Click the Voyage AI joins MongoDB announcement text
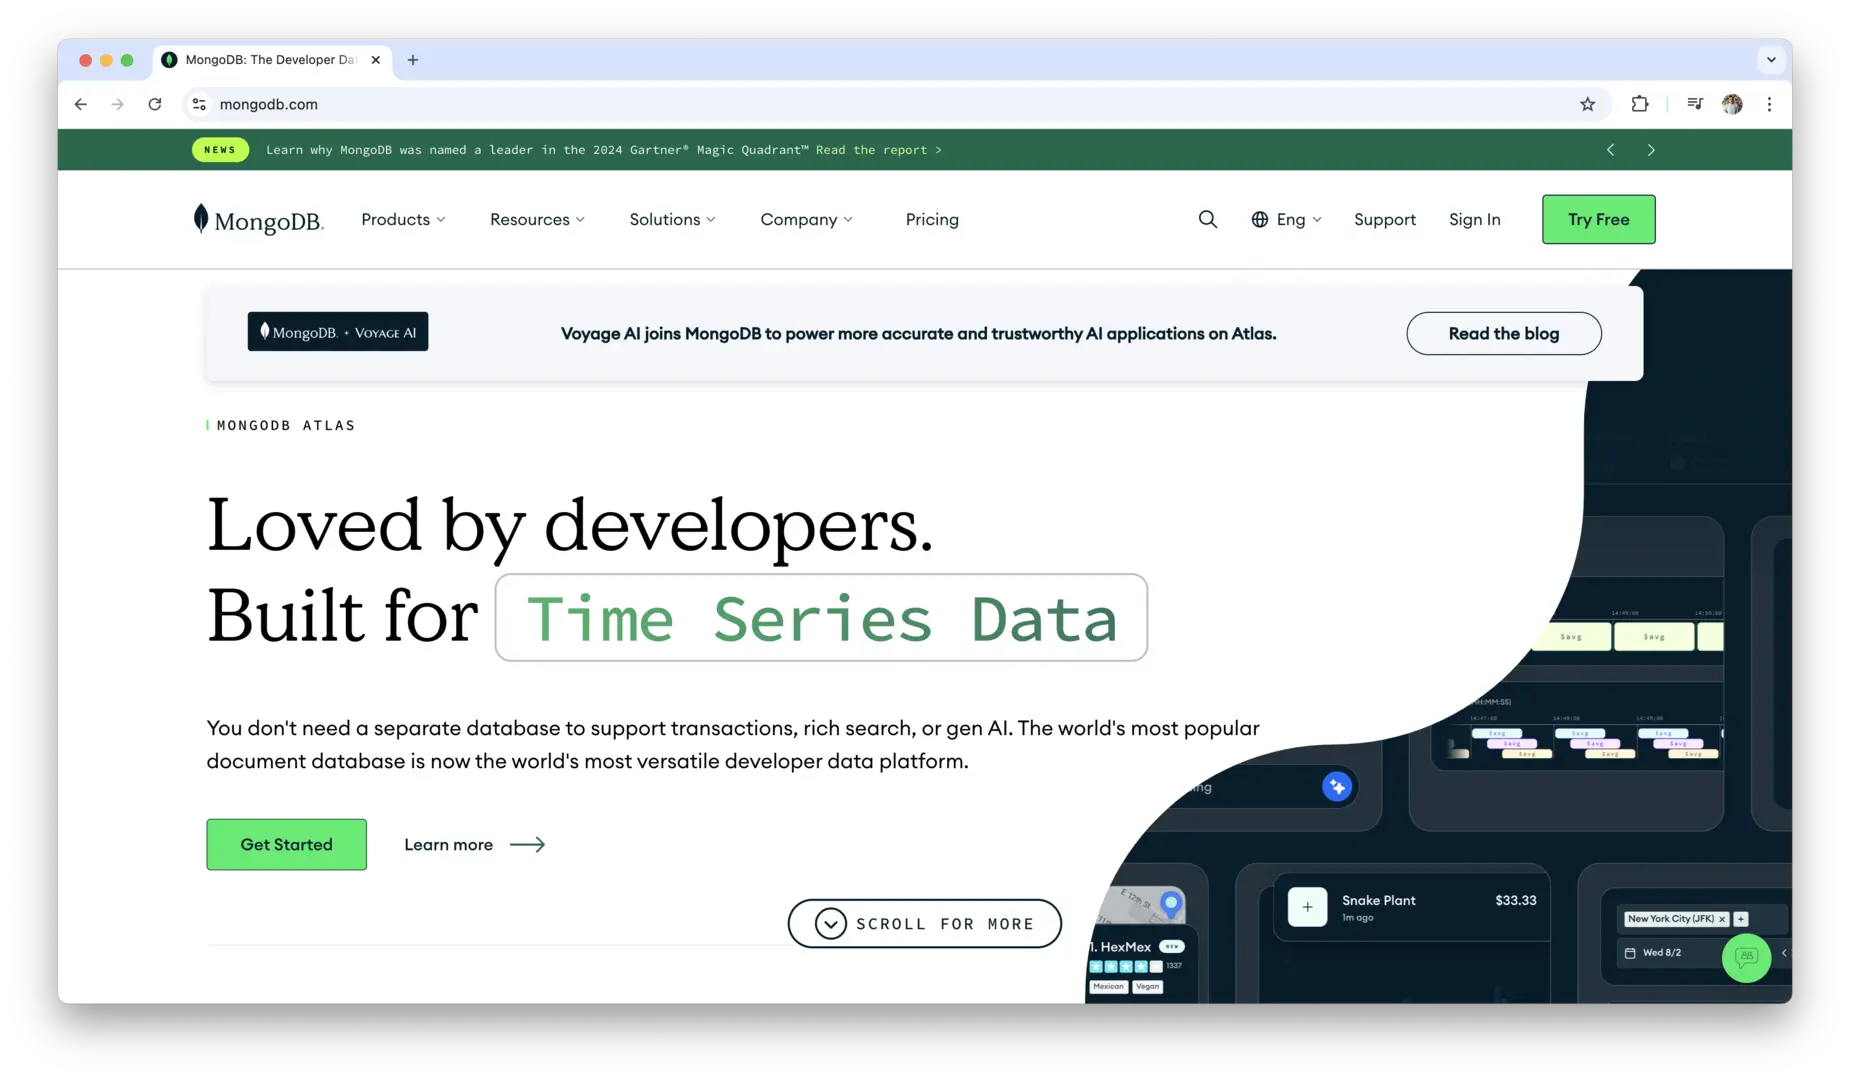 pyautogui.click(x=918, y=334)
